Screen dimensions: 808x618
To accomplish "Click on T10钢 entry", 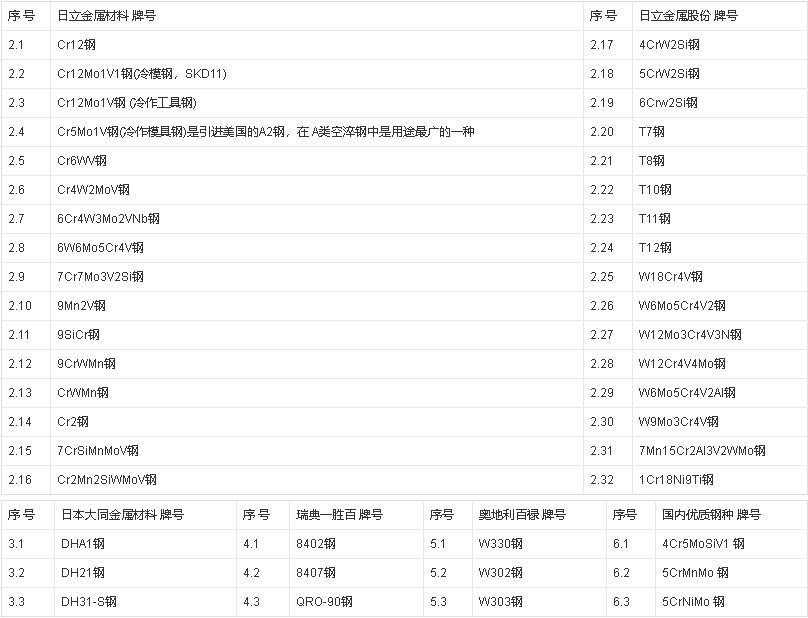I will (655, 190).
